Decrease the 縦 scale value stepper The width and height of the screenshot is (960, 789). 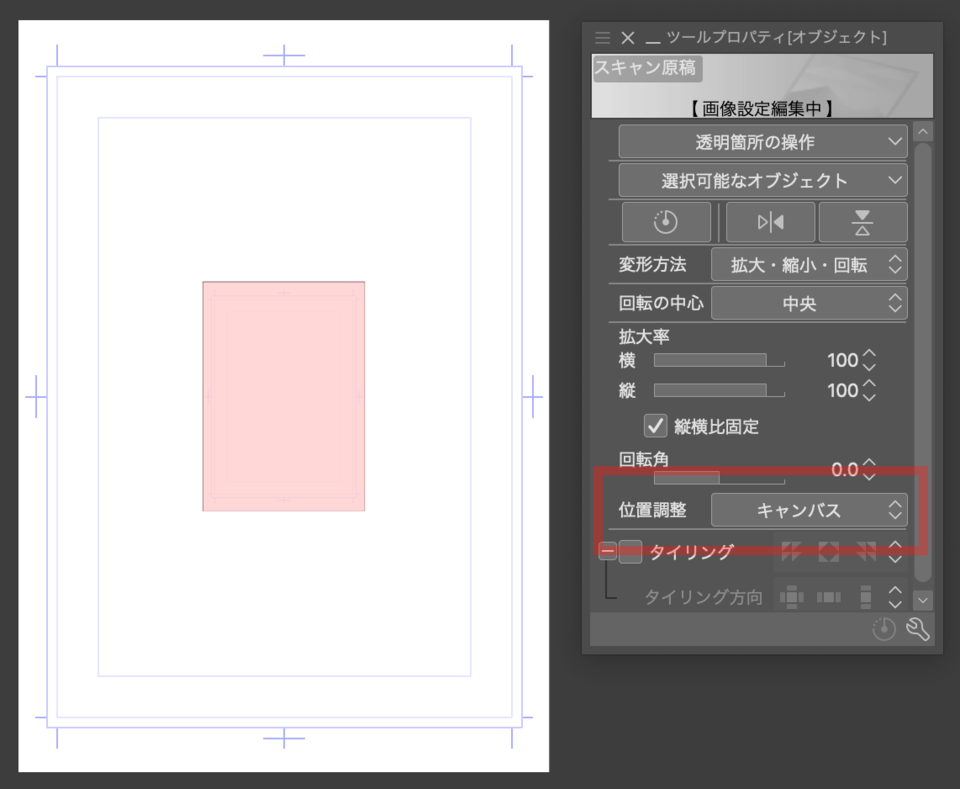pyautogui.click(x=869, y=397)
